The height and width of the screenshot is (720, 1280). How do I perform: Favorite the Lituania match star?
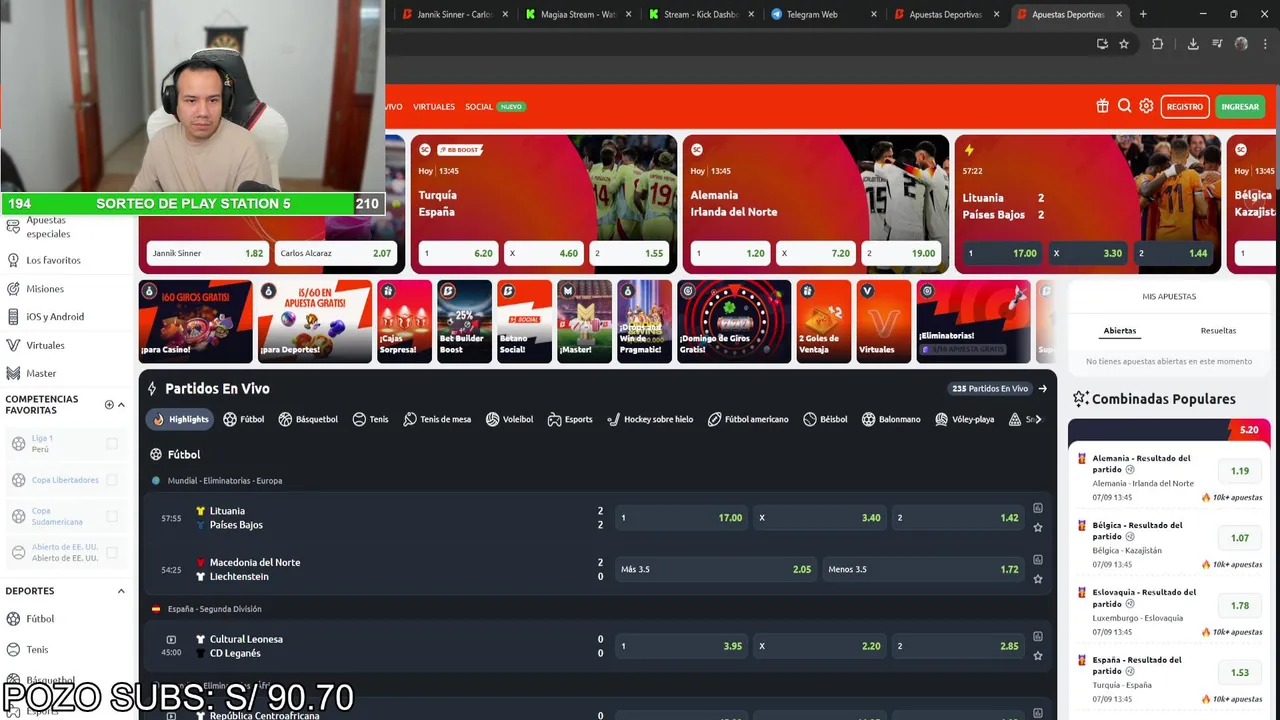coord(1038,528)
